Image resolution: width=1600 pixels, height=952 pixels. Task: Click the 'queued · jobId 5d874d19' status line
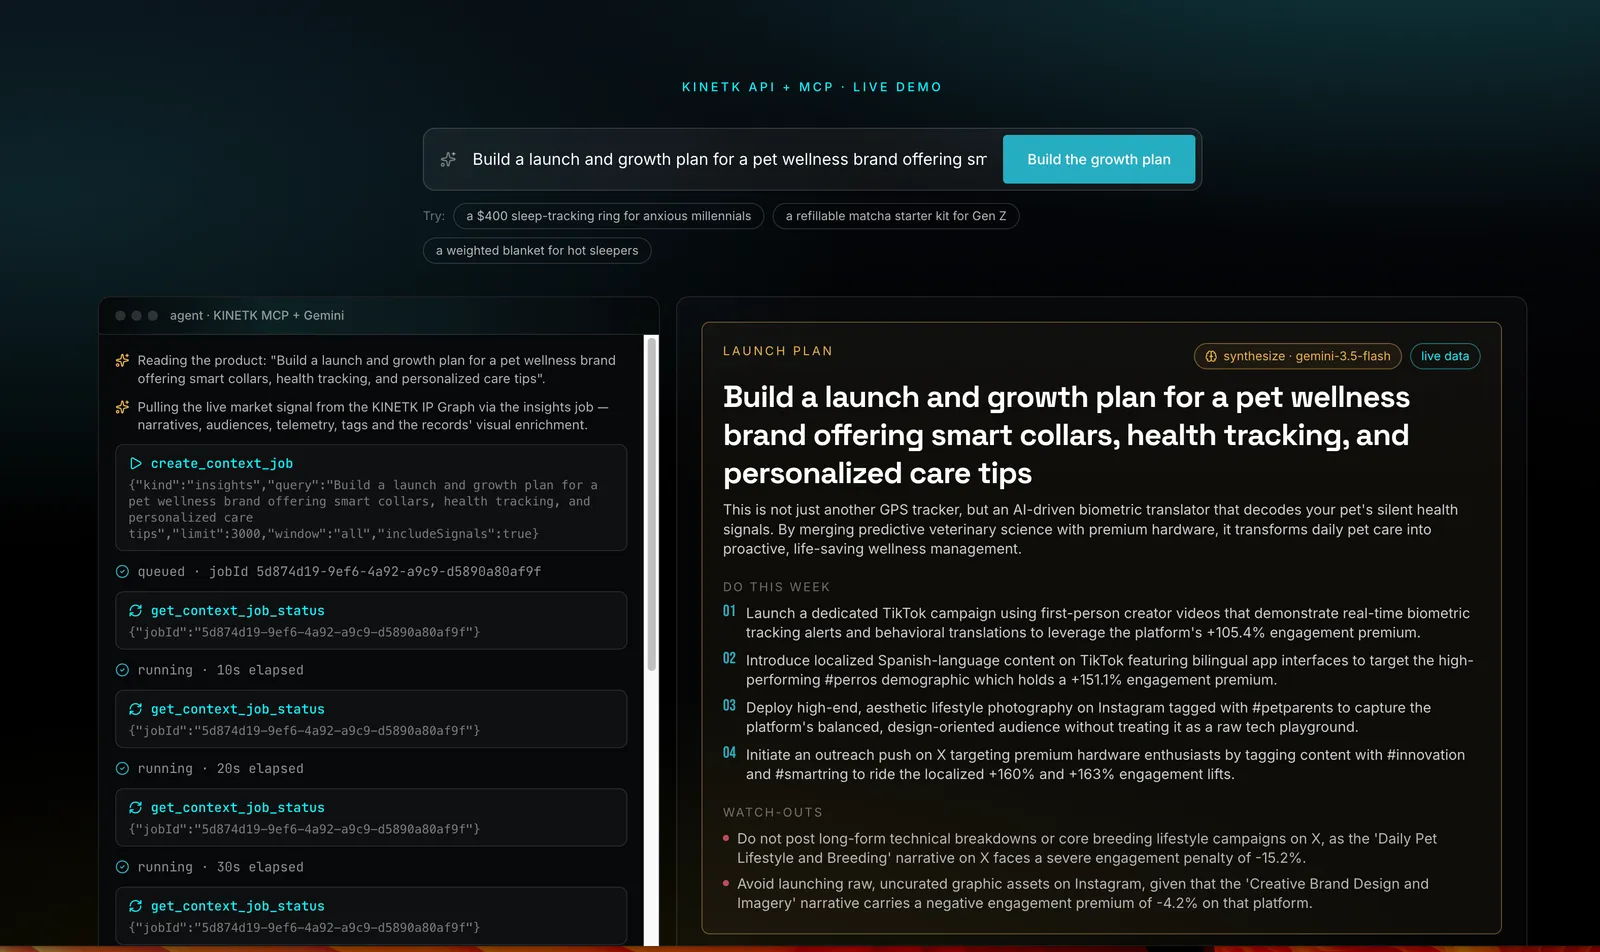coord(339,572)
